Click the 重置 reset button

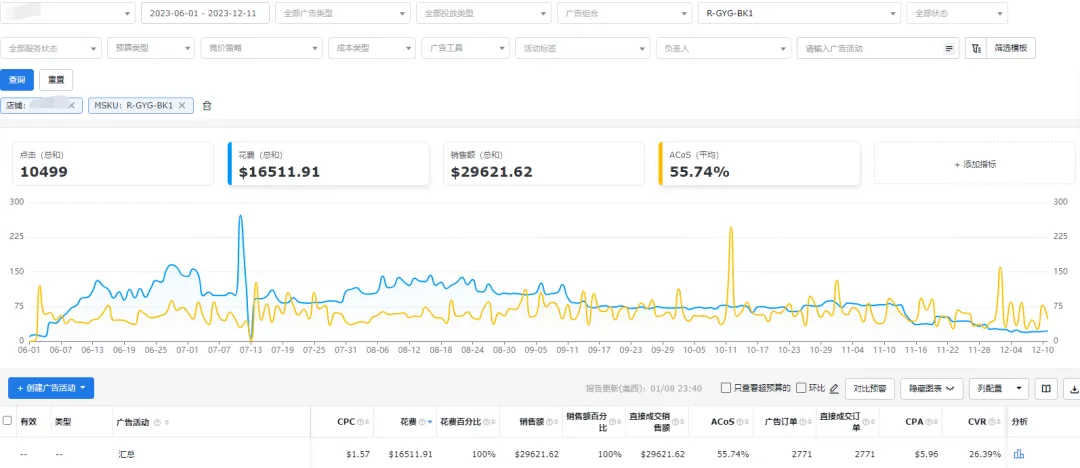56,80
